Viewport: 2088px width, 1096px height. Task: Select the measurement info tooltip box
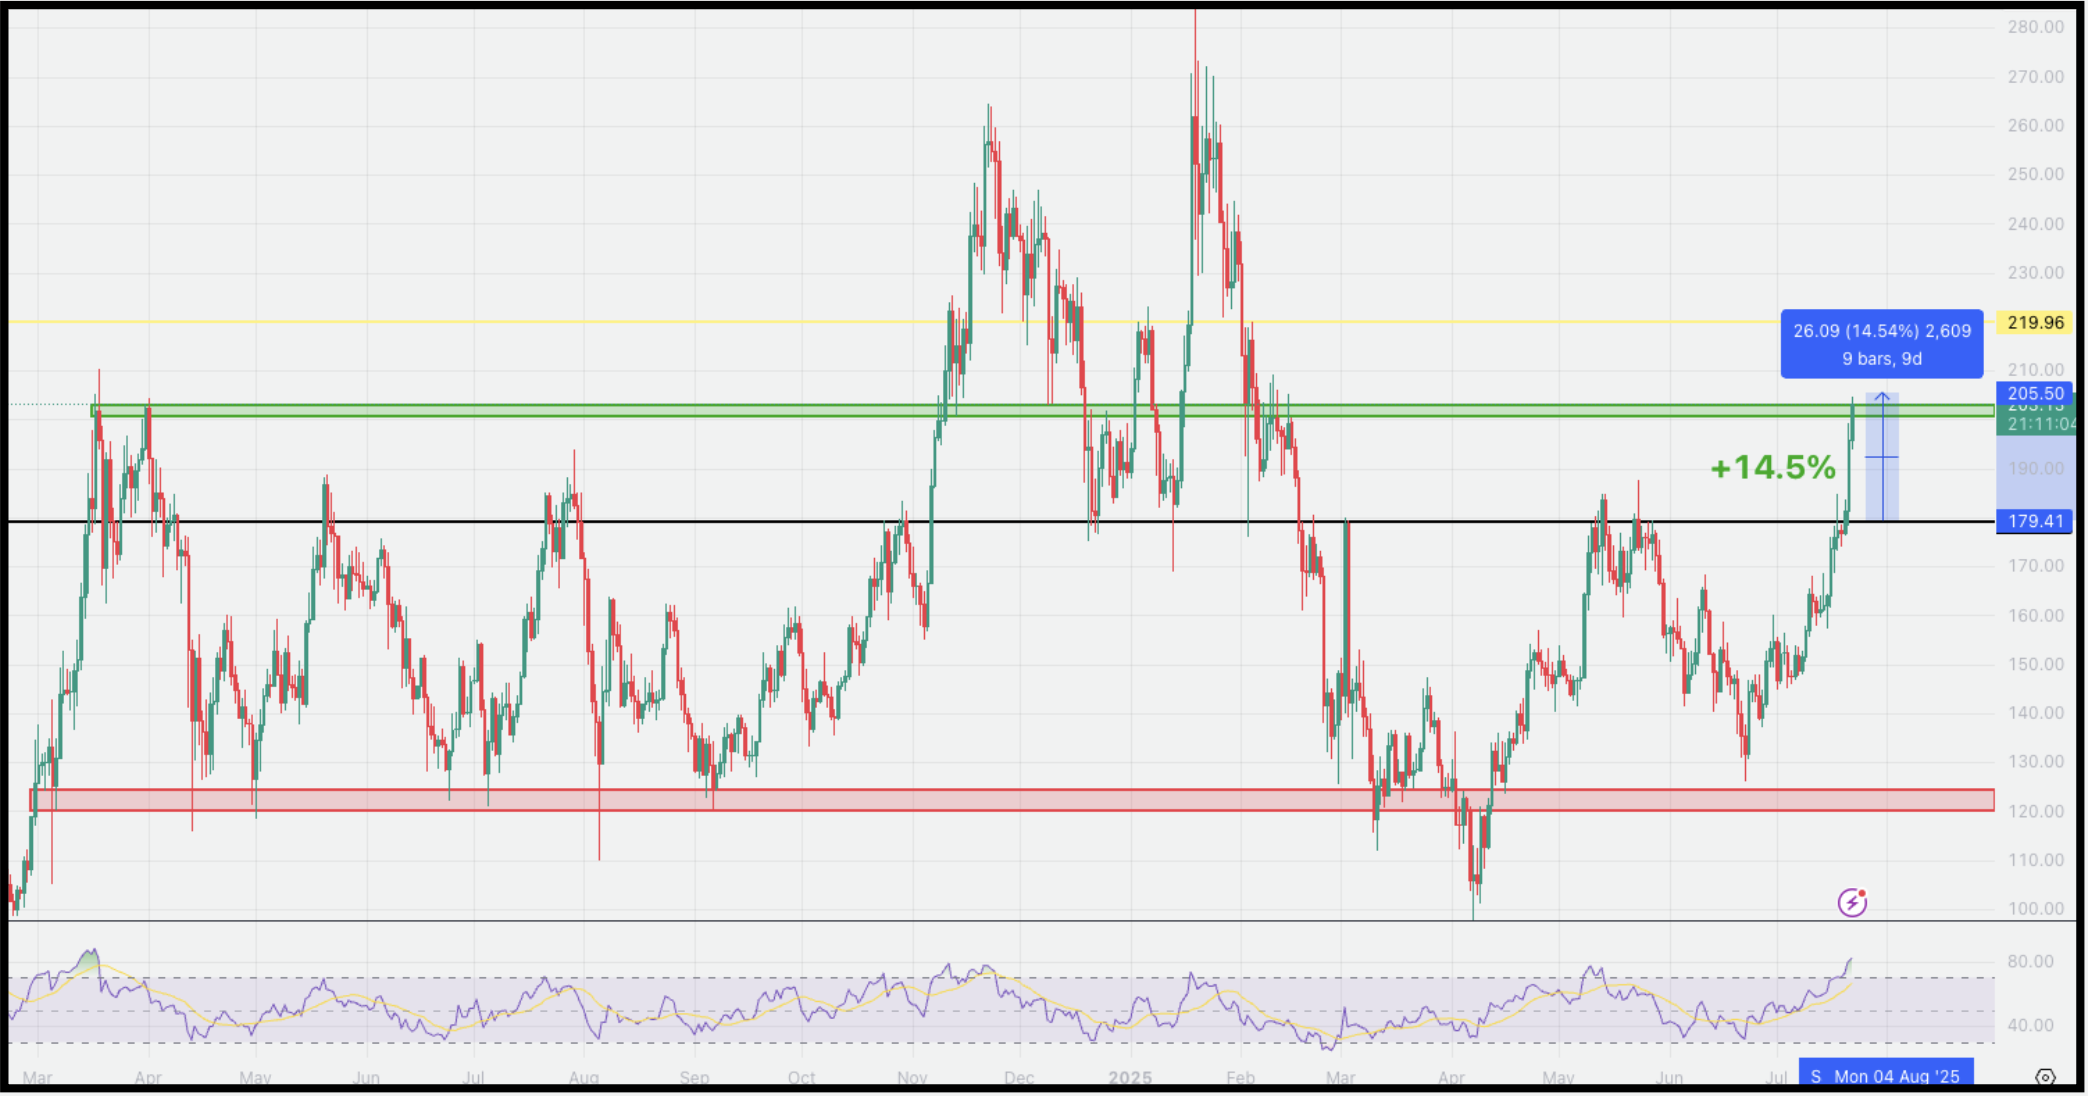point(1881,344)
